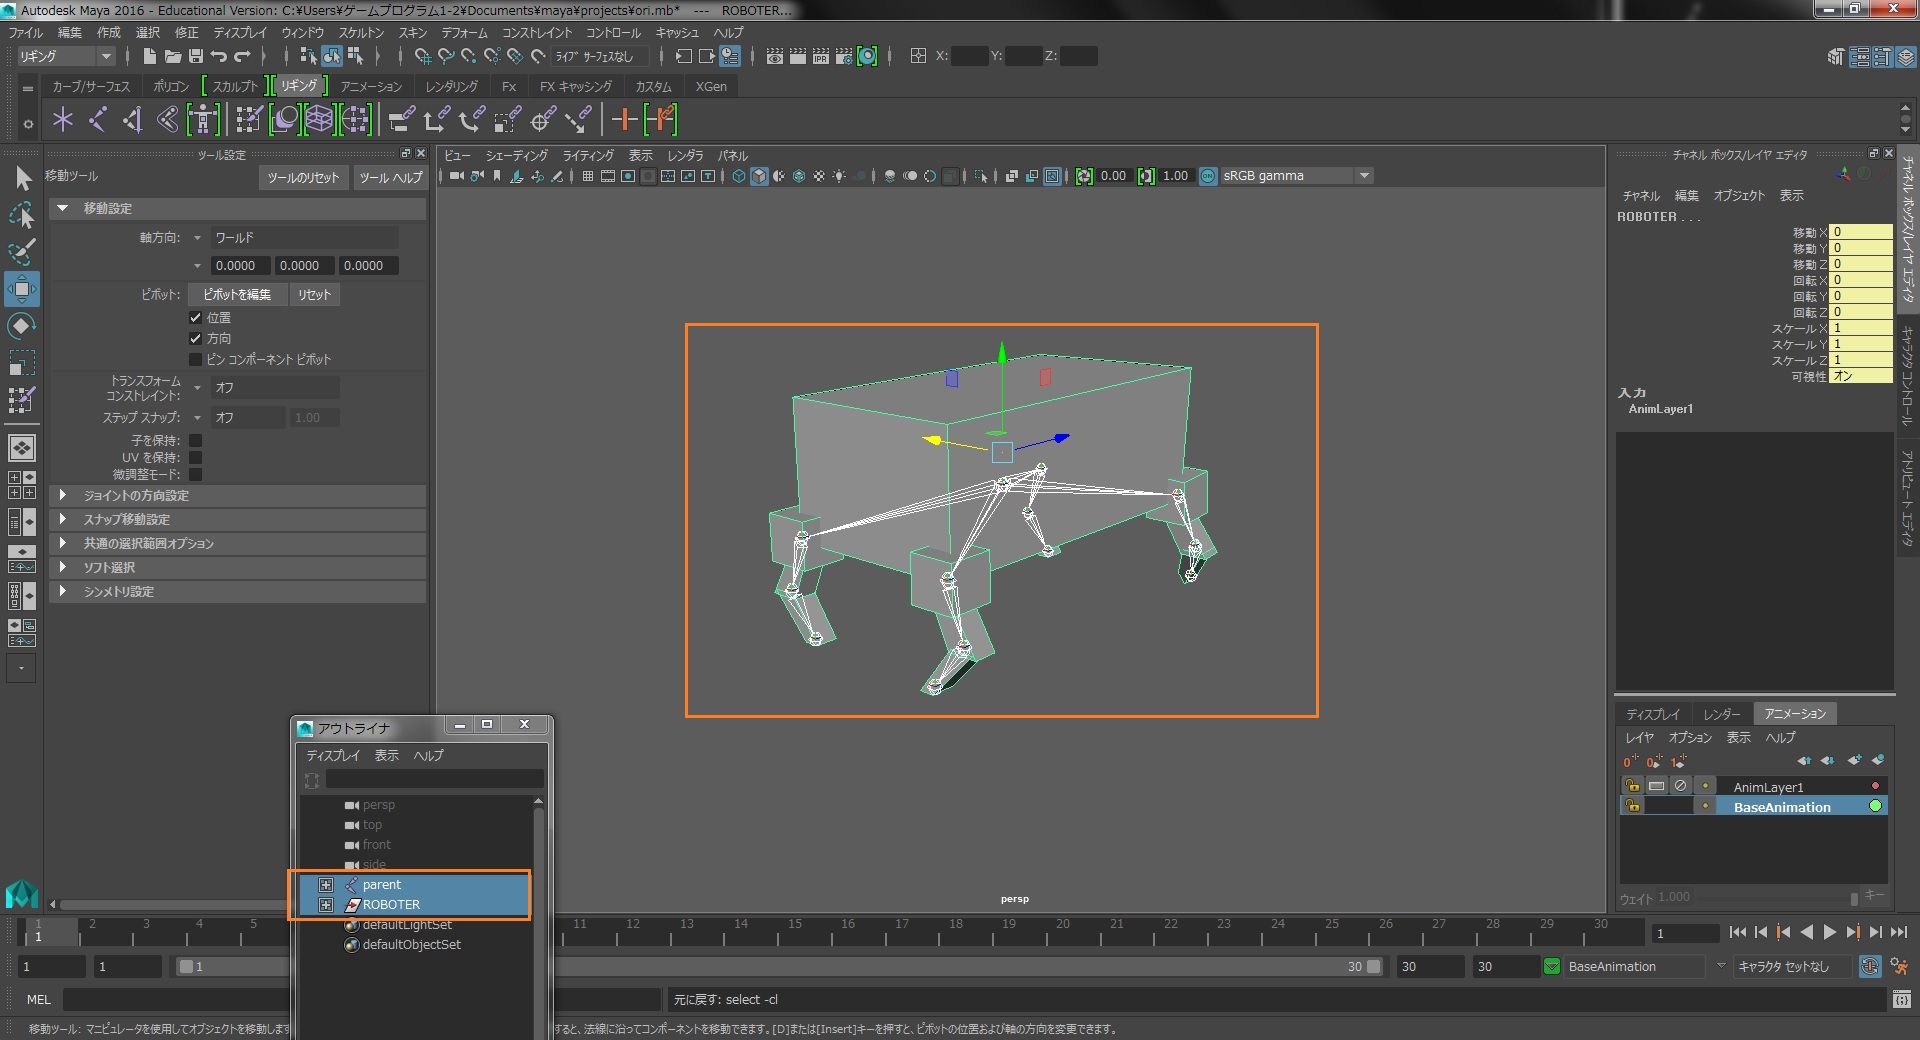
Task: Enable the 微調整モード checkbox
Action: [196, 474]
